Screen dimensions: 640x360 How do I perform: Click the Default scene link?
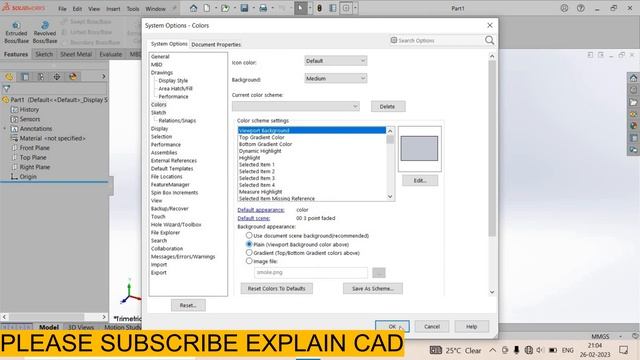[253, 218]
